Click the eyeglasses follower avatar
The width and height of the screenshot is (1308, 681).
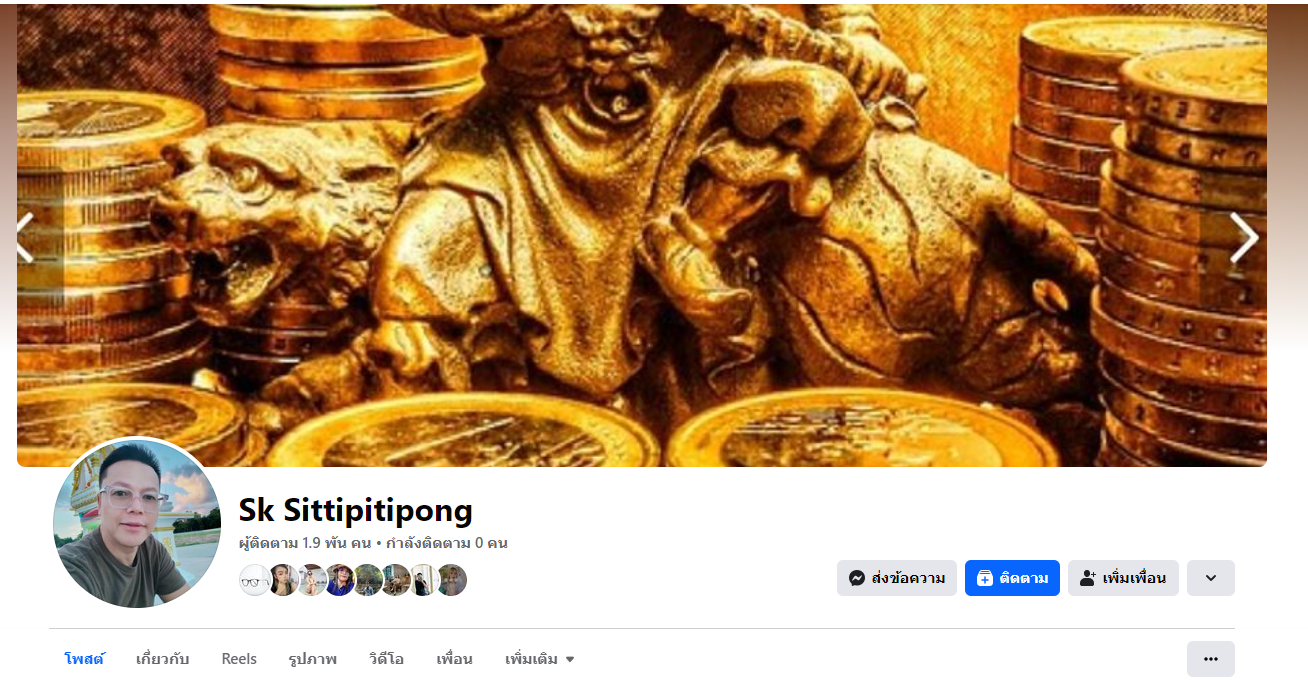255,580
